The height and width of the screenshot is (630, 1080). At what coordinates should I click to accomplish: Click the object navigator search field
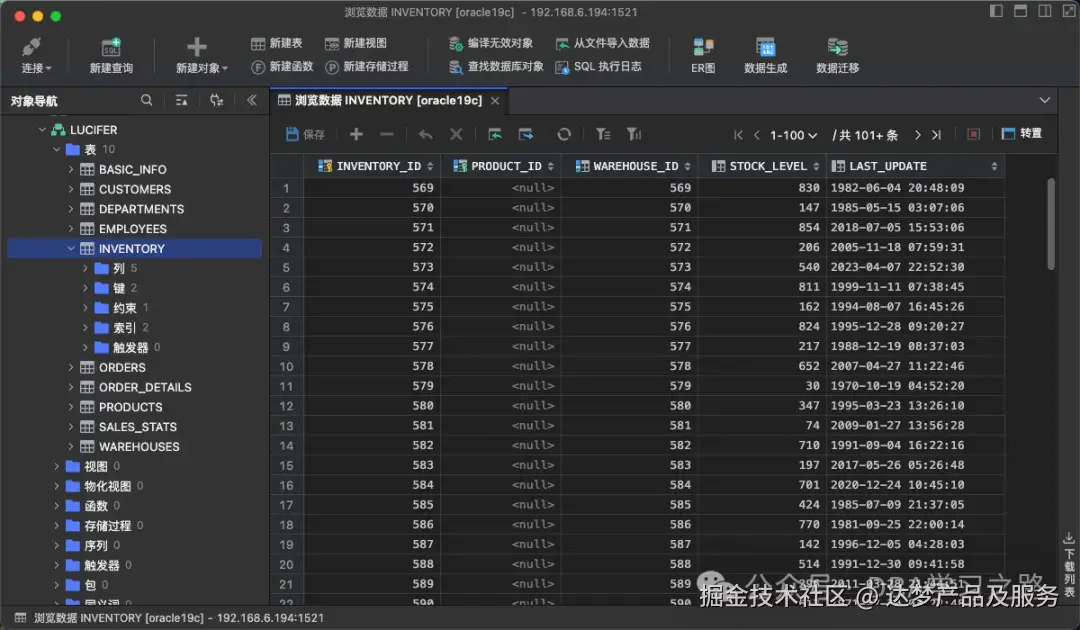click(x=146, y=100)
